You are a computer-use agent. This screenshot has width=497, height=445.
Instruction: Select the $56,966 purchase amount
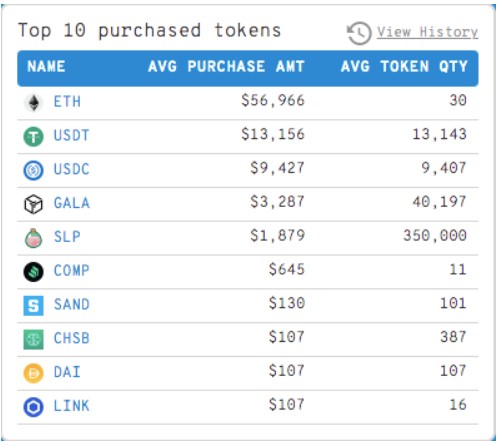pos(273,101)
